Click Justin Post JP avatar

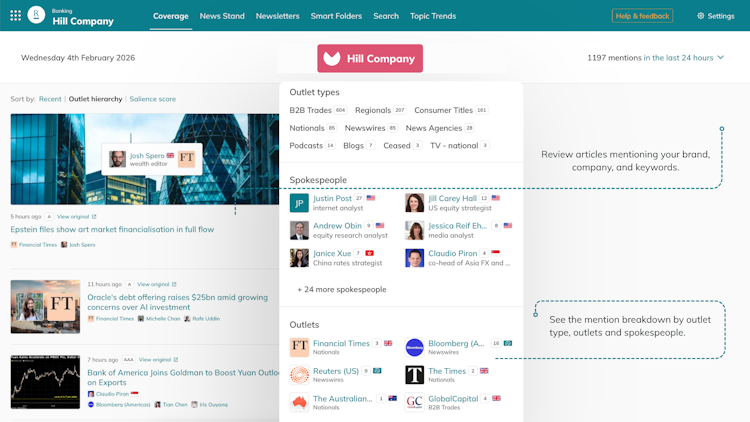pos(299,203)
